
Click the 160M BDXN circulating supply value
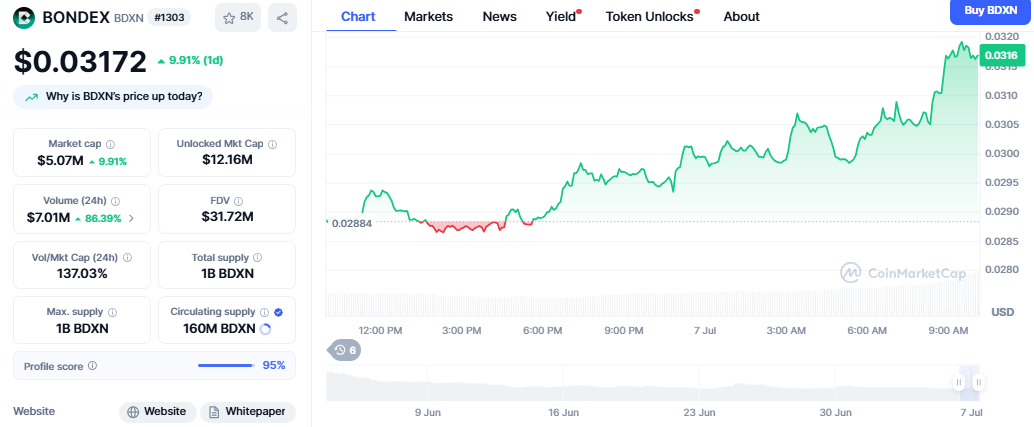[219, 329]
